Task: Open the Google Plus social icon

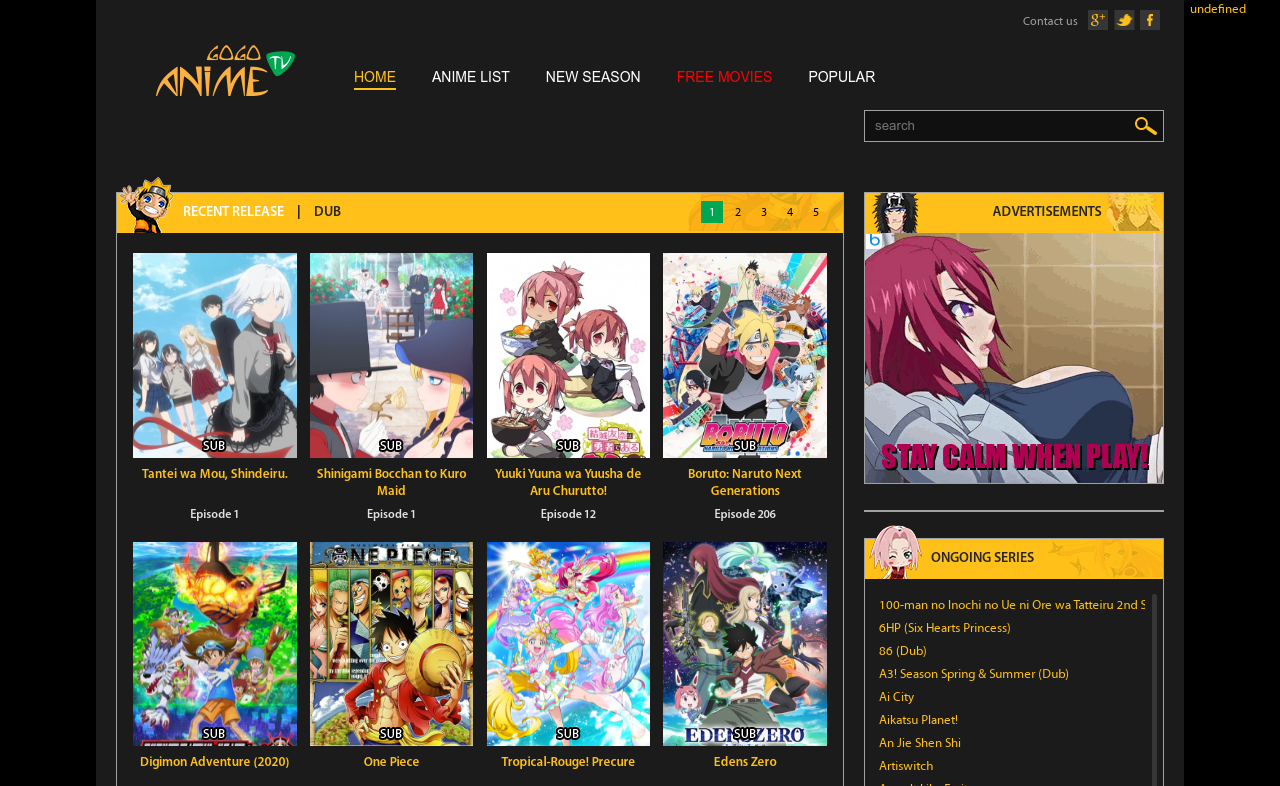Action: coord(1098,20)
